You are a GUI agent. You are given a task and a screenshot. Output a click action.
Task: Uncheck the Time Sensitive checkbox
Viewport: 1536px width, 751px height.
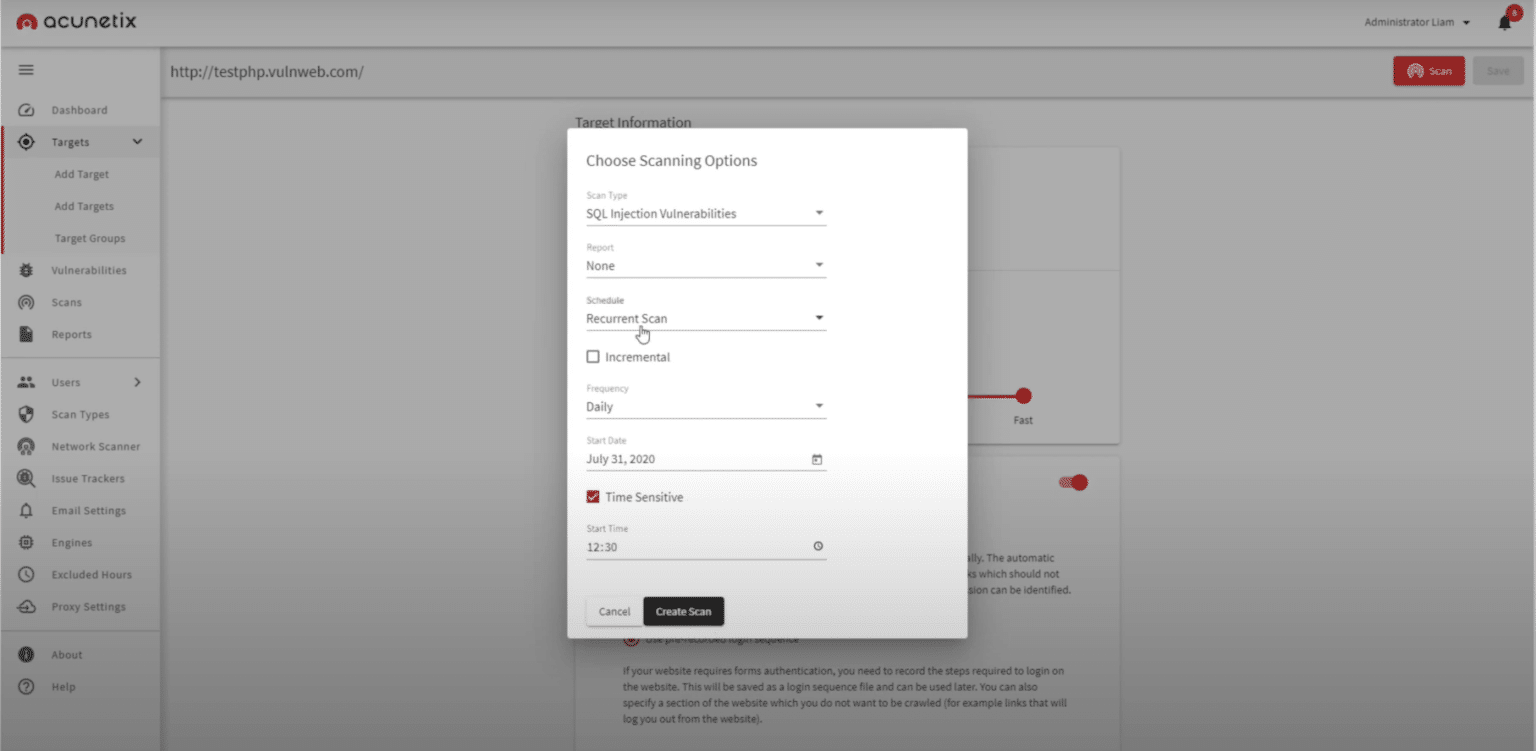click(593, 497)
